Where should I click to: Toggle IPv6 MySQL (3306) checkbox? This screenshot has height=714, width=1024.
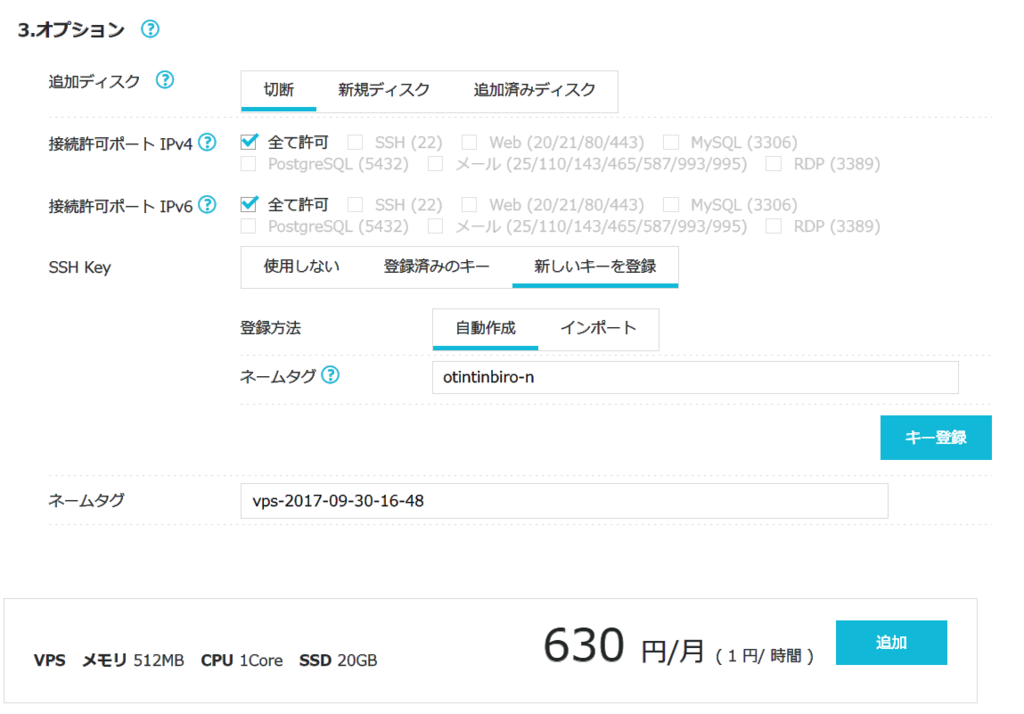(671, 204)
